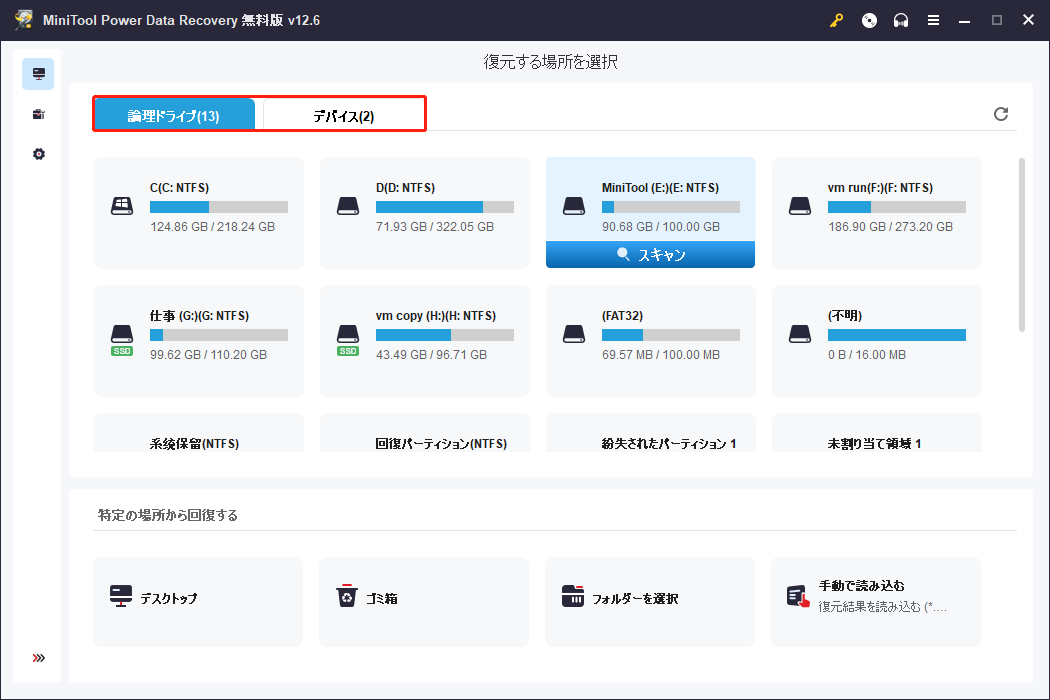Select vm copy (H:)(H: NTFS) label
1050x700 pixels.
436,316
